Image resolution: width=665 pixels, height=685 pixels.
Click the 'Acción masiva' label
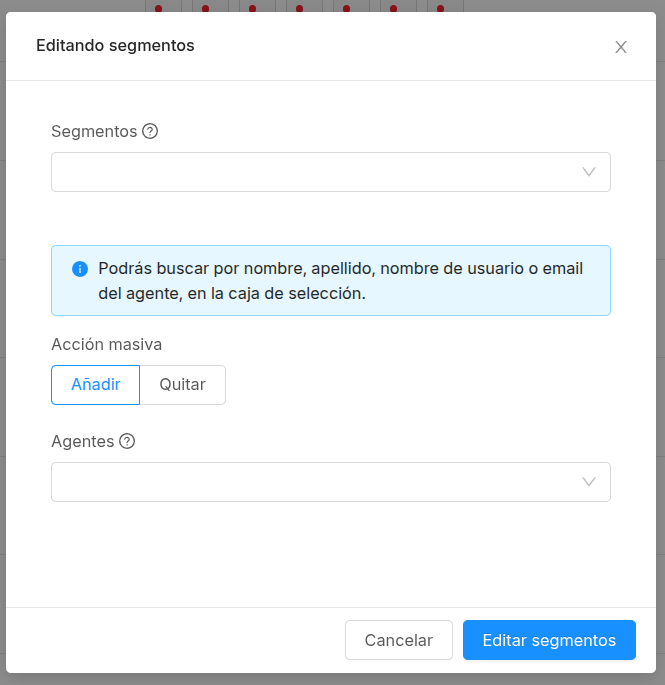tap(107, 344)
